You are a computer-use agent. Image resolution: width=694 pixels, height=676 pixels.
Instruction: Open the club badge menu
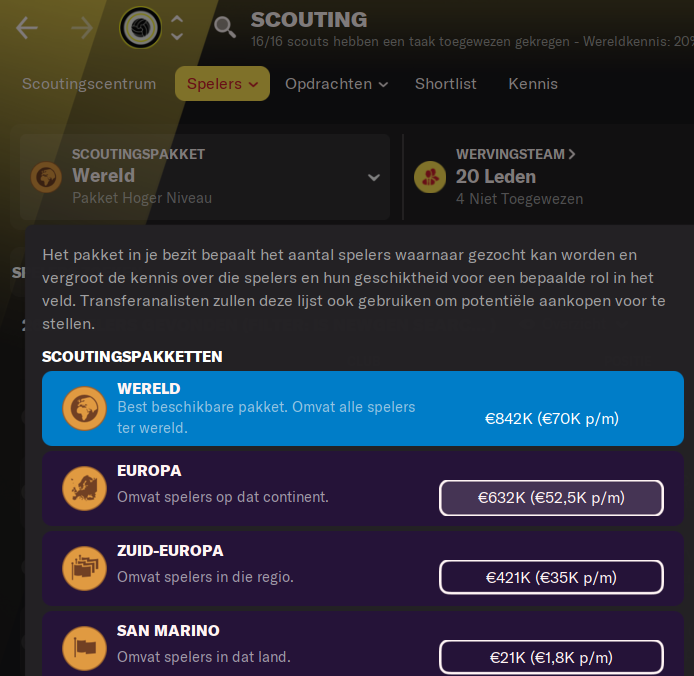[x=140, y=27]
